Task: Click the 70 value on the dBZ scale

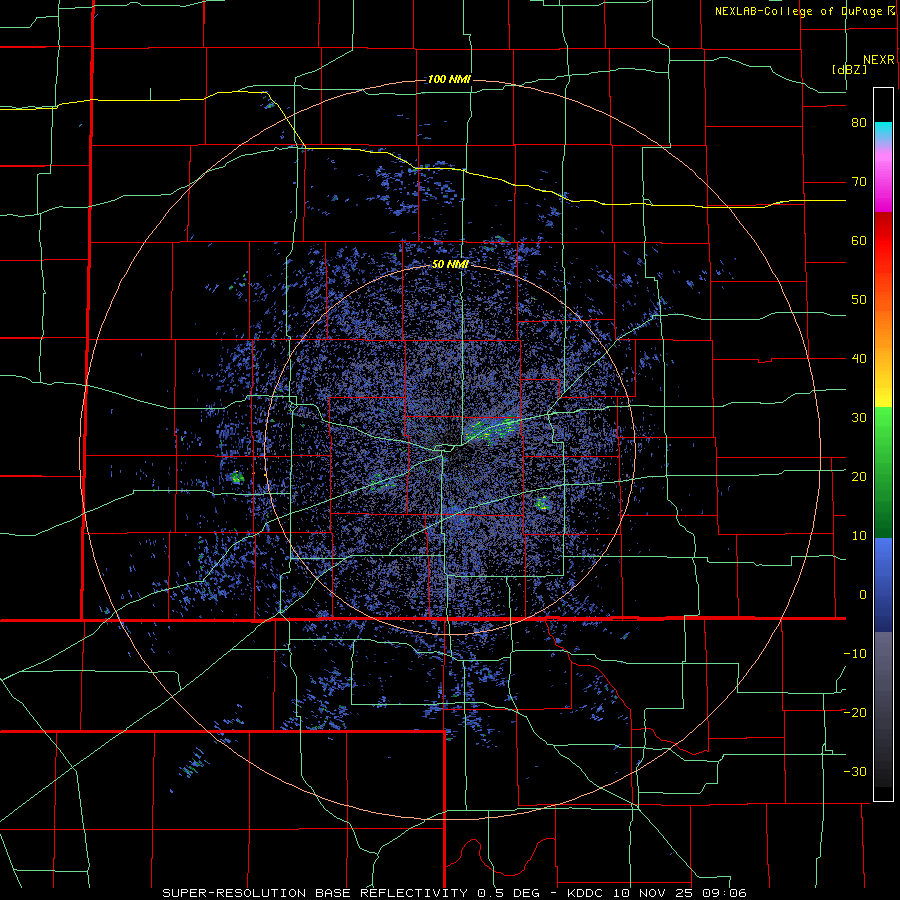Action: click(x=859, y=182)
